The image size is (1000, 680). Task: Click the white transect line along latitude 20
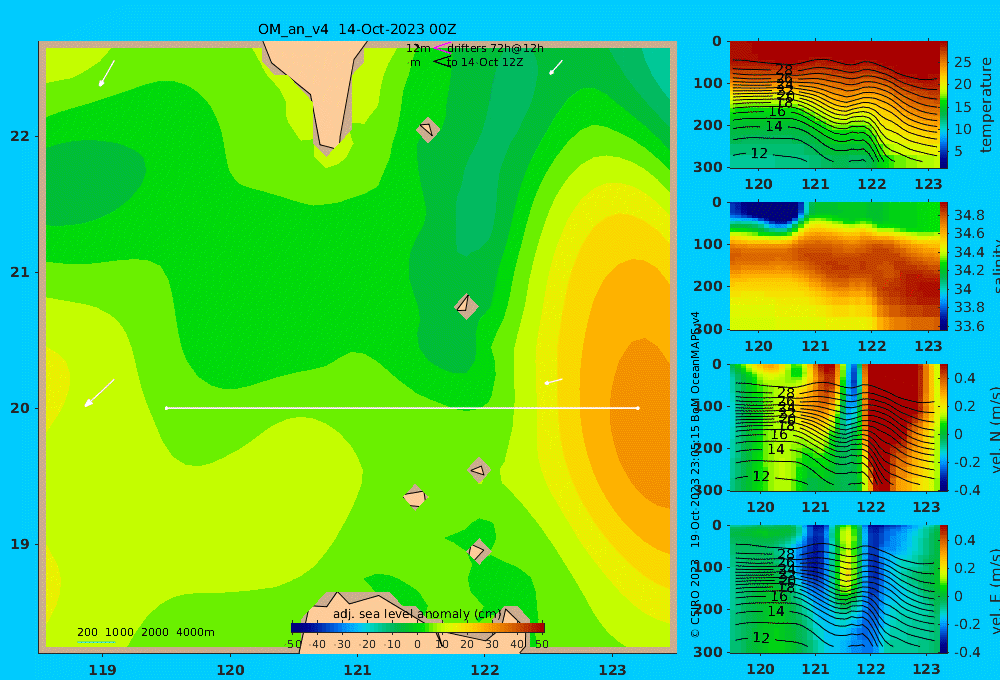pyautogui.click(x=402, y=408)
